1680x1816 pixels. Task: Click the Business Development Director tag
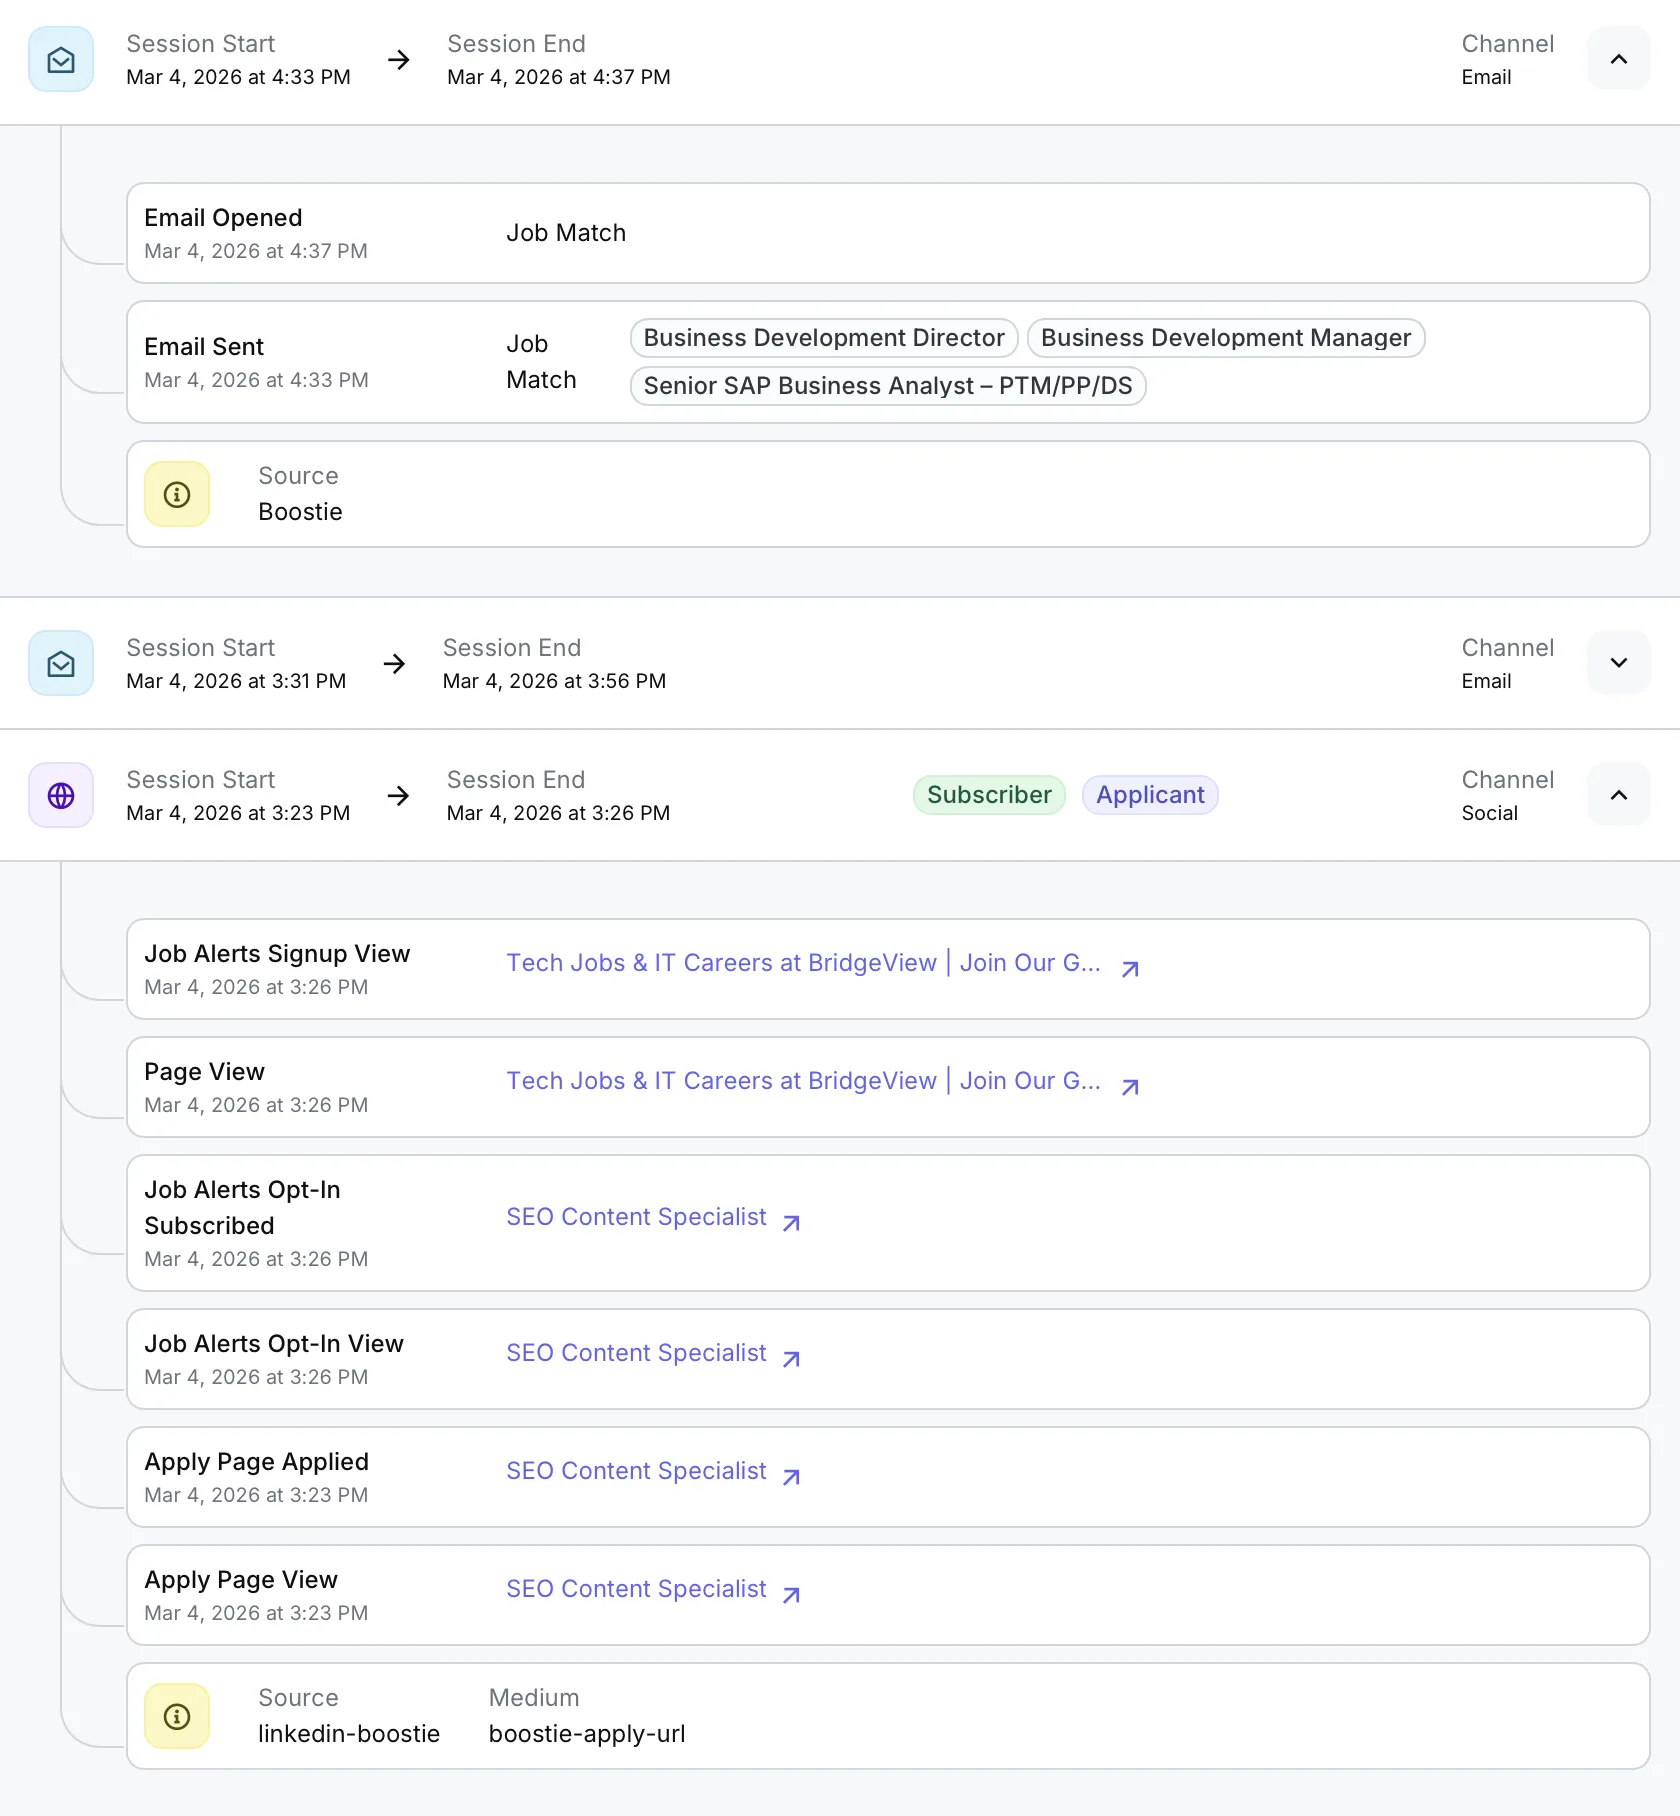pos(823,338)
